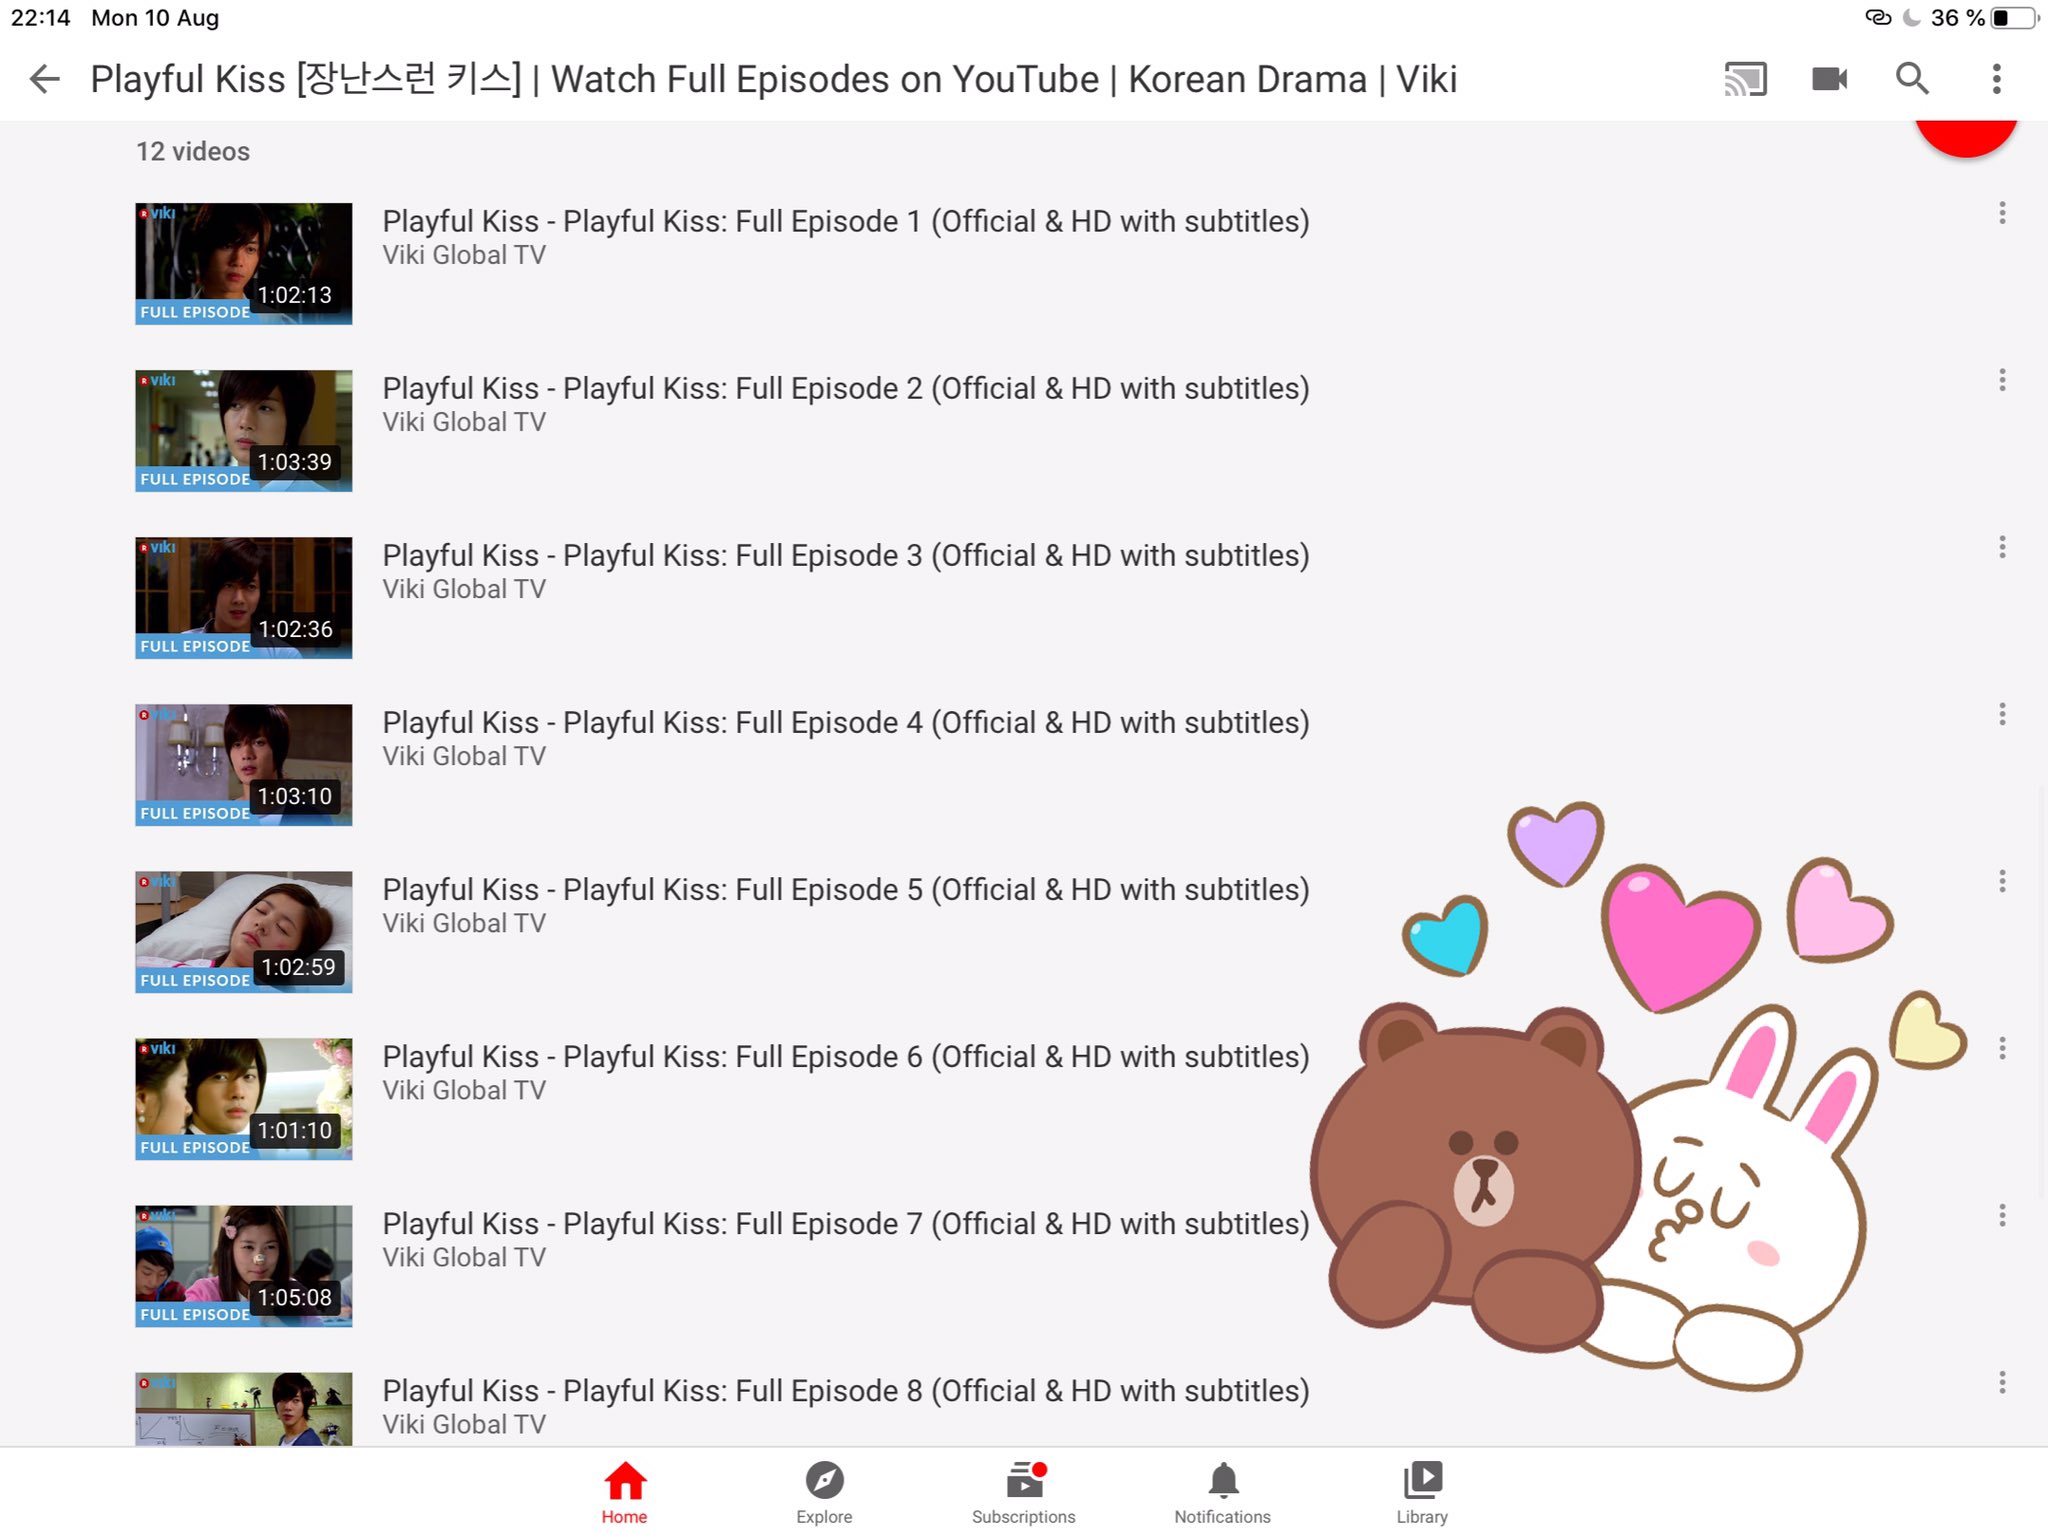Tap the battery indicator in status bar
The height and width of the screenshot is (1536, 2048).
point(2014,18)
